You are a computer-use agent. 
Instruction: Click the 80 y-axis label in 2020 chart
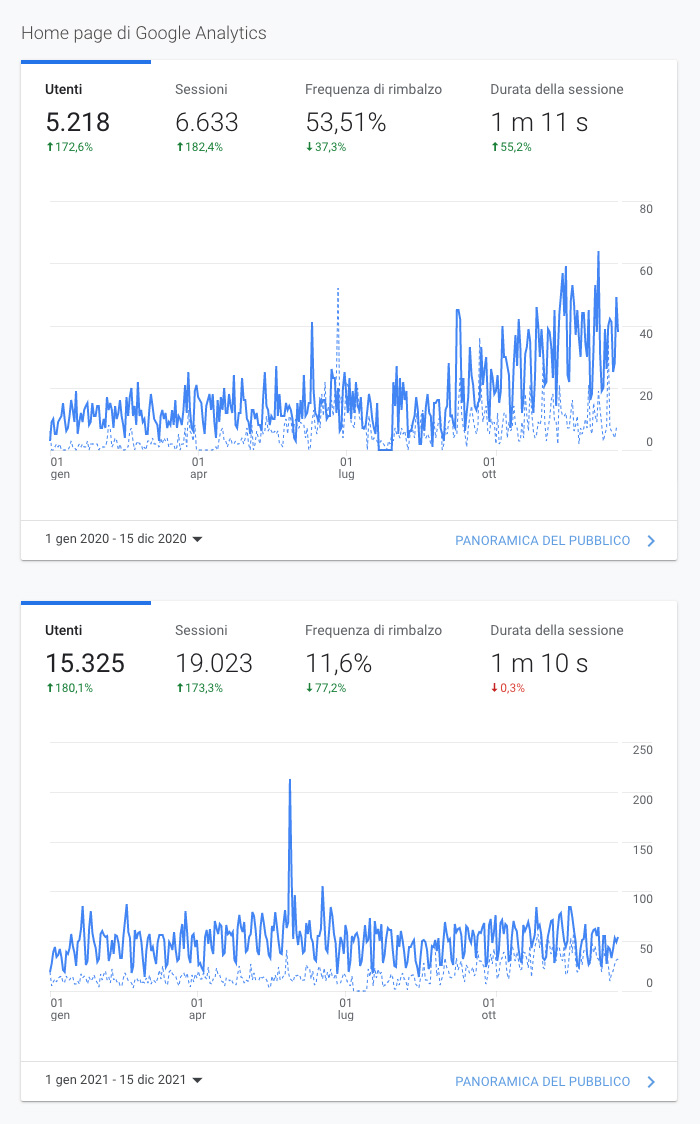tap(646, 209)
